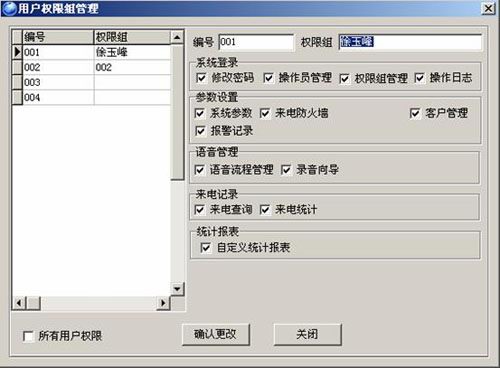Click the row selector arrow beside 001
Screen dimensions: 500x368
point(17,52)
